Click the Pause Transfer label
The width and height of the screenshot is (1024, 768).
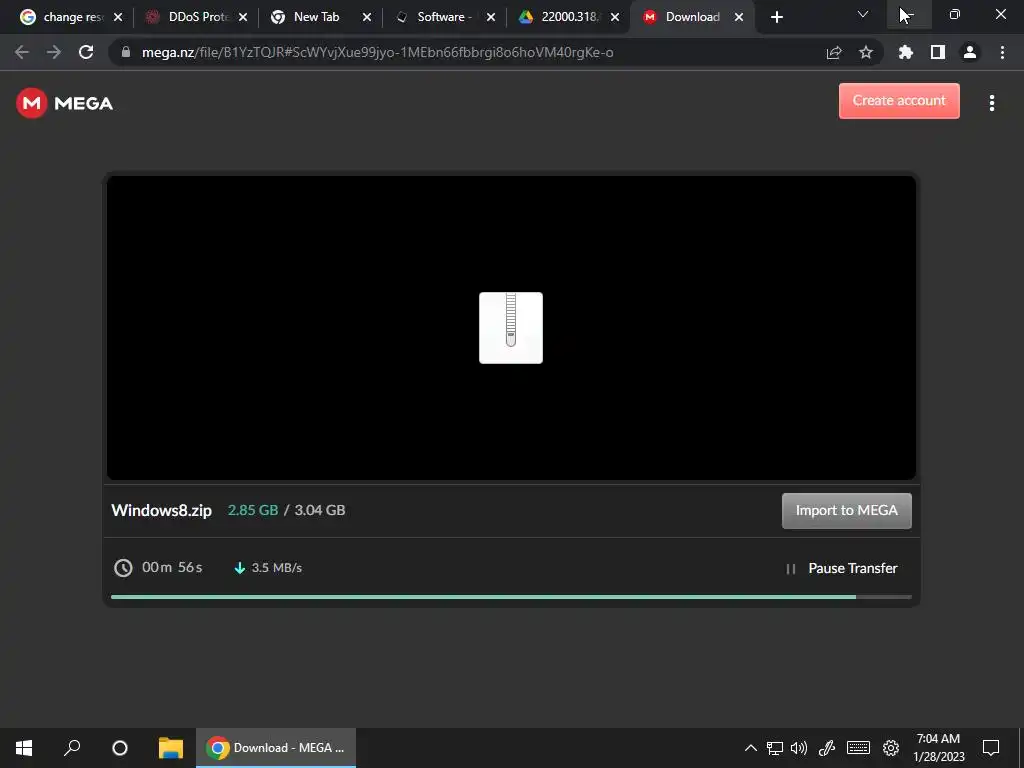coord(852,568)
